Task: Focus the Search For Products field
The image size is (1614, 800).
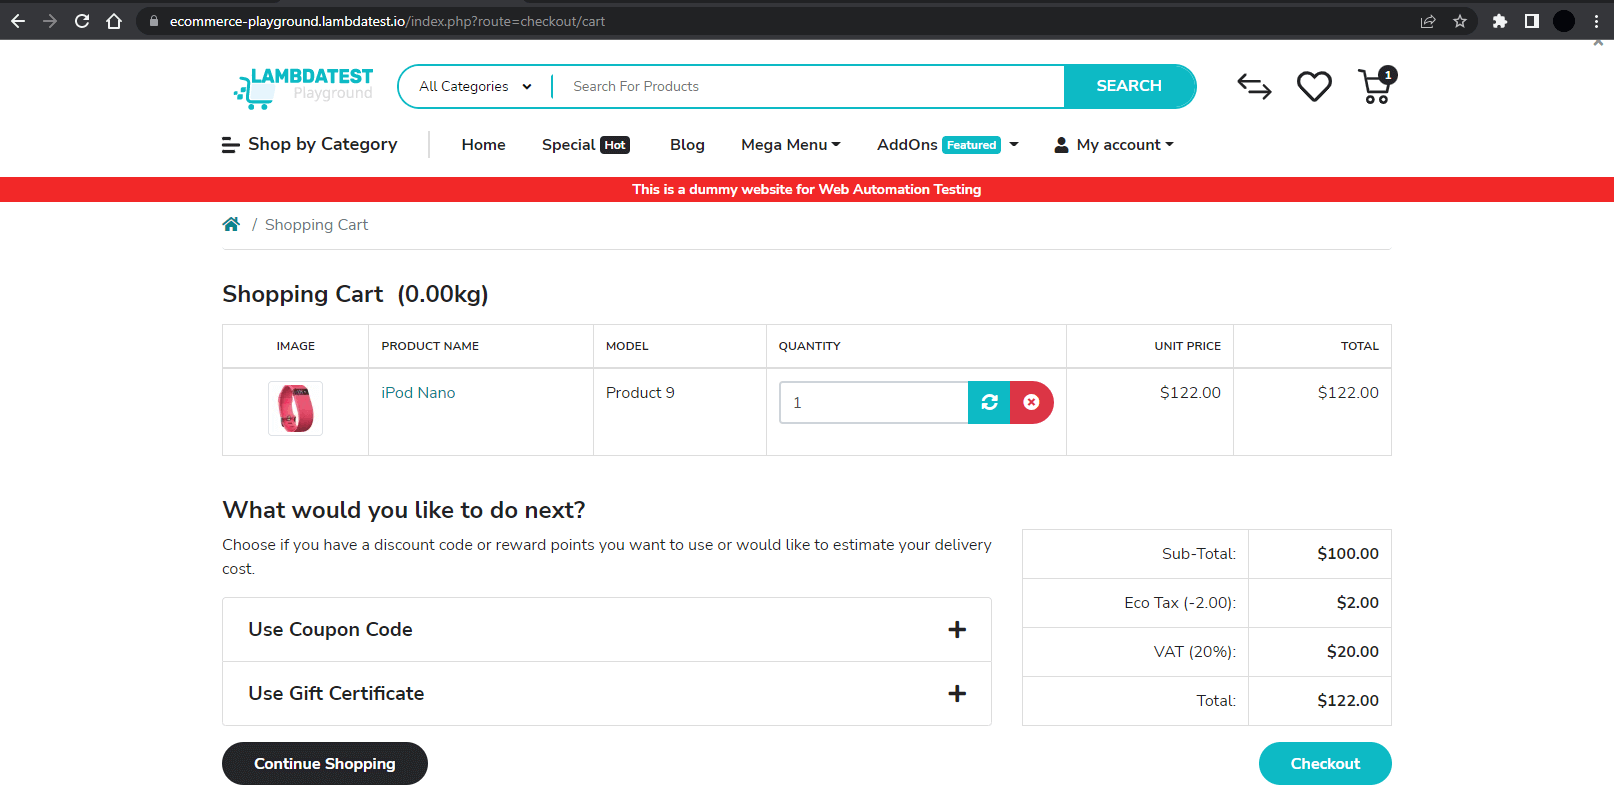Action: [x=808, y=86]
